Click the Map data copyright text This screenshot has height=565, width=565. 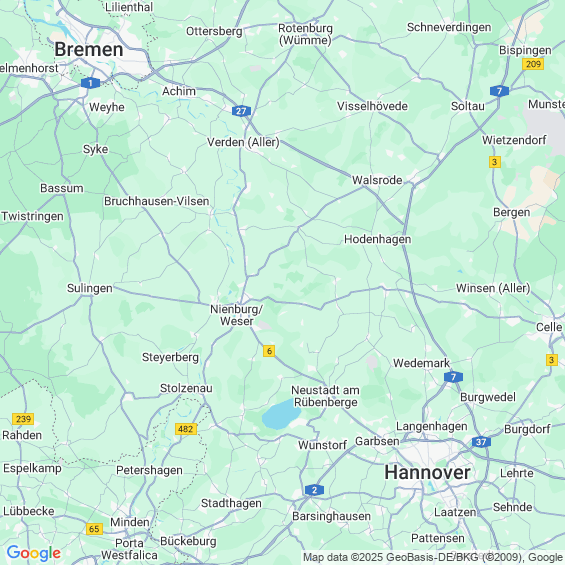click(433, 557)
